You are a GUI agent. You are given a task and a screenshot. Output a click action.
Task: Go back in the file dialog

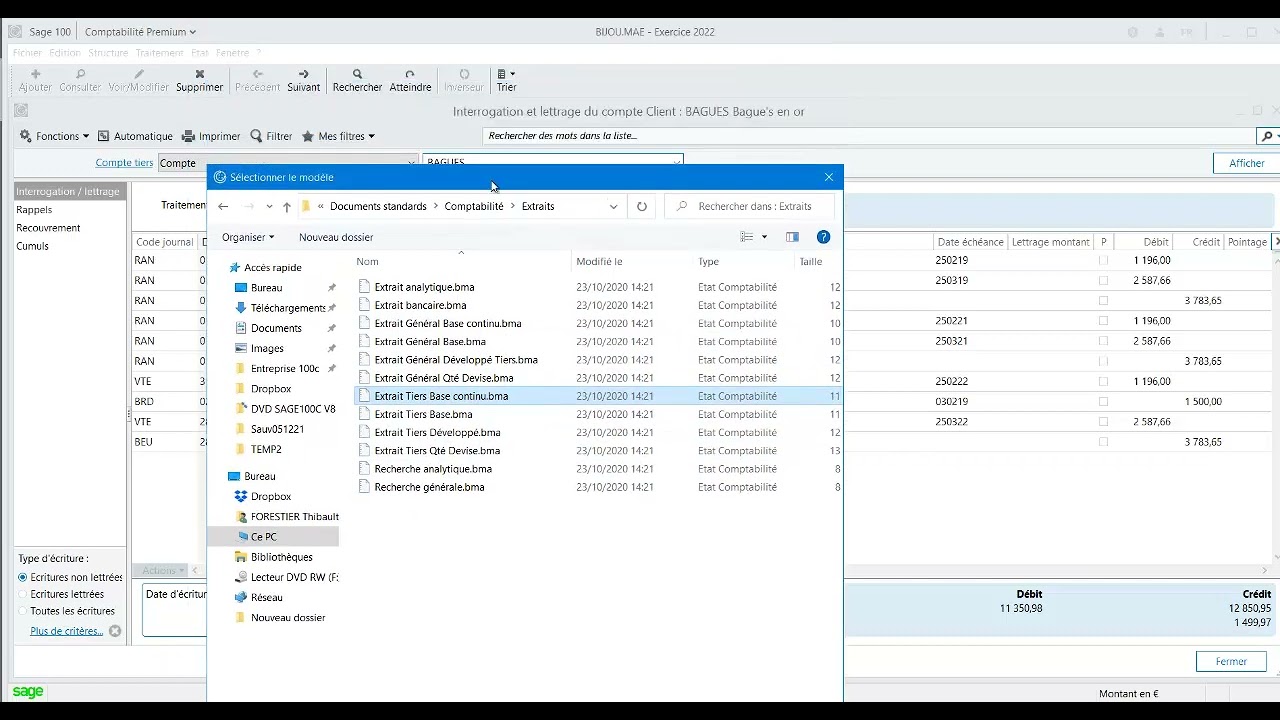click(x=223, y=207)
